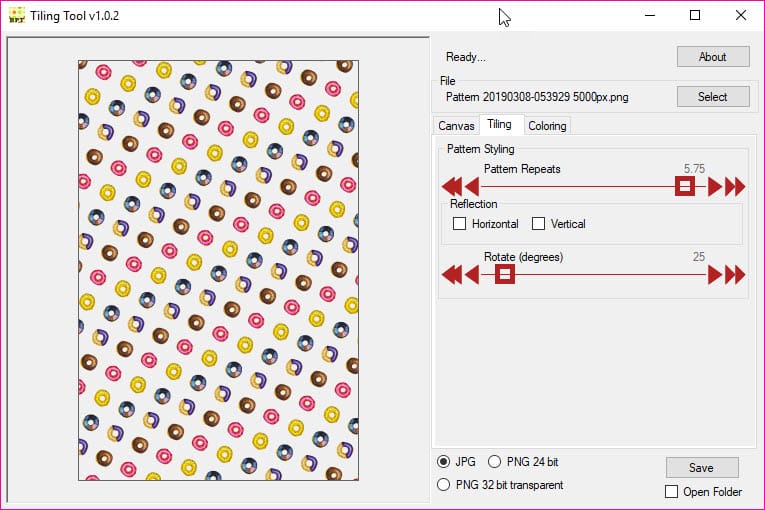Switch to the Tiling tab
Viewport: 765px width, 510px height.
499,124
